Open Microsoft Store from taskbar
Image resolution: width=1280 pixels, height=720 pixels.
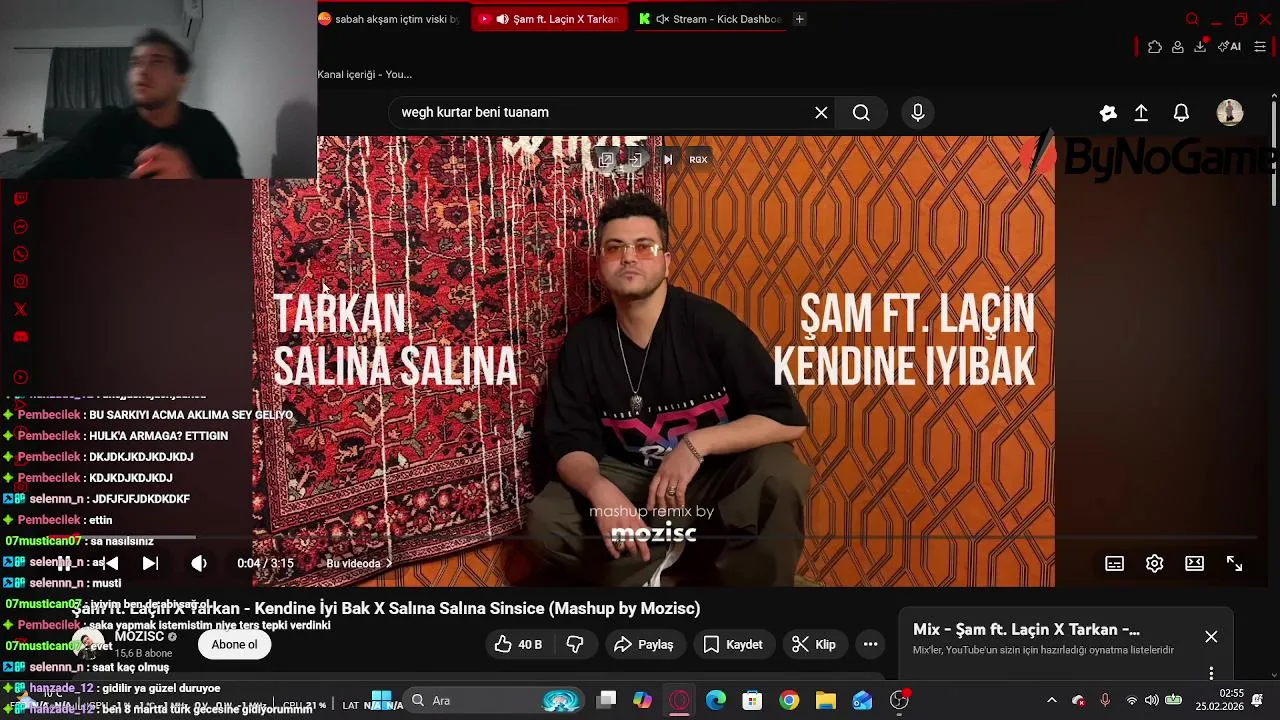click(752, 701)
